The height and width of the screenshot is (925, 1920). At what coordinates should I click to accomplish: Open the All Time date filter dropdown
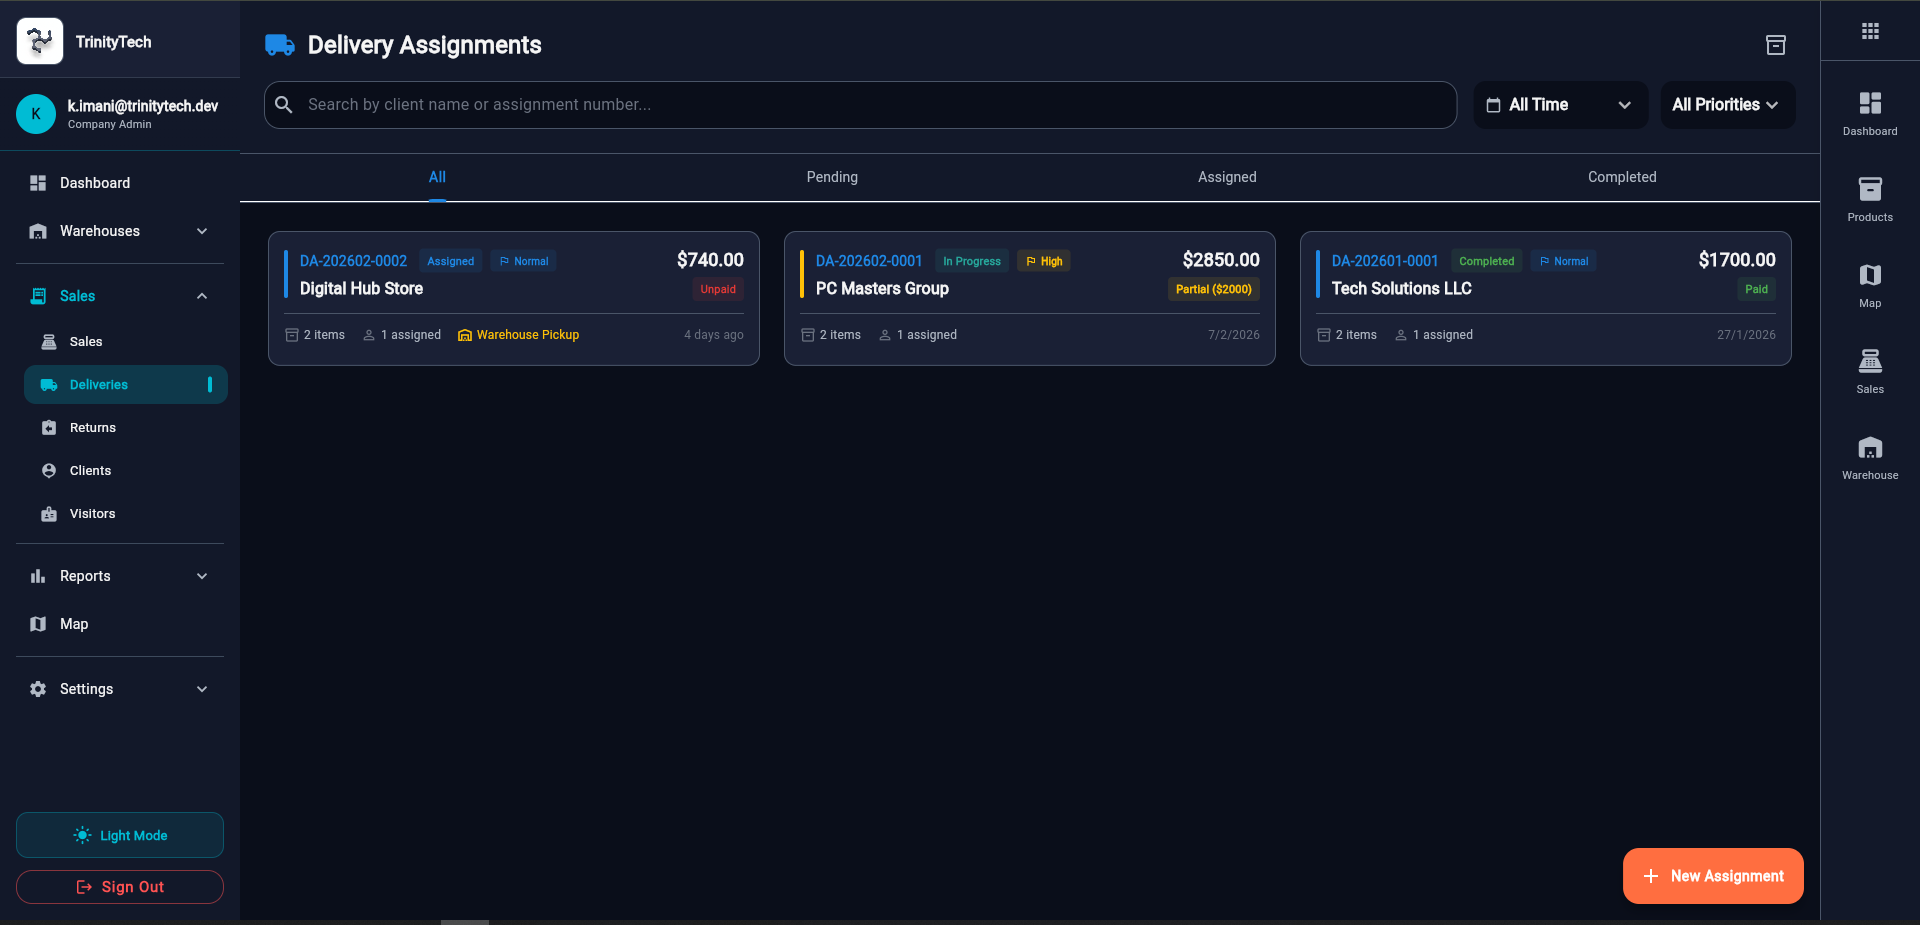coord(1559,105)
